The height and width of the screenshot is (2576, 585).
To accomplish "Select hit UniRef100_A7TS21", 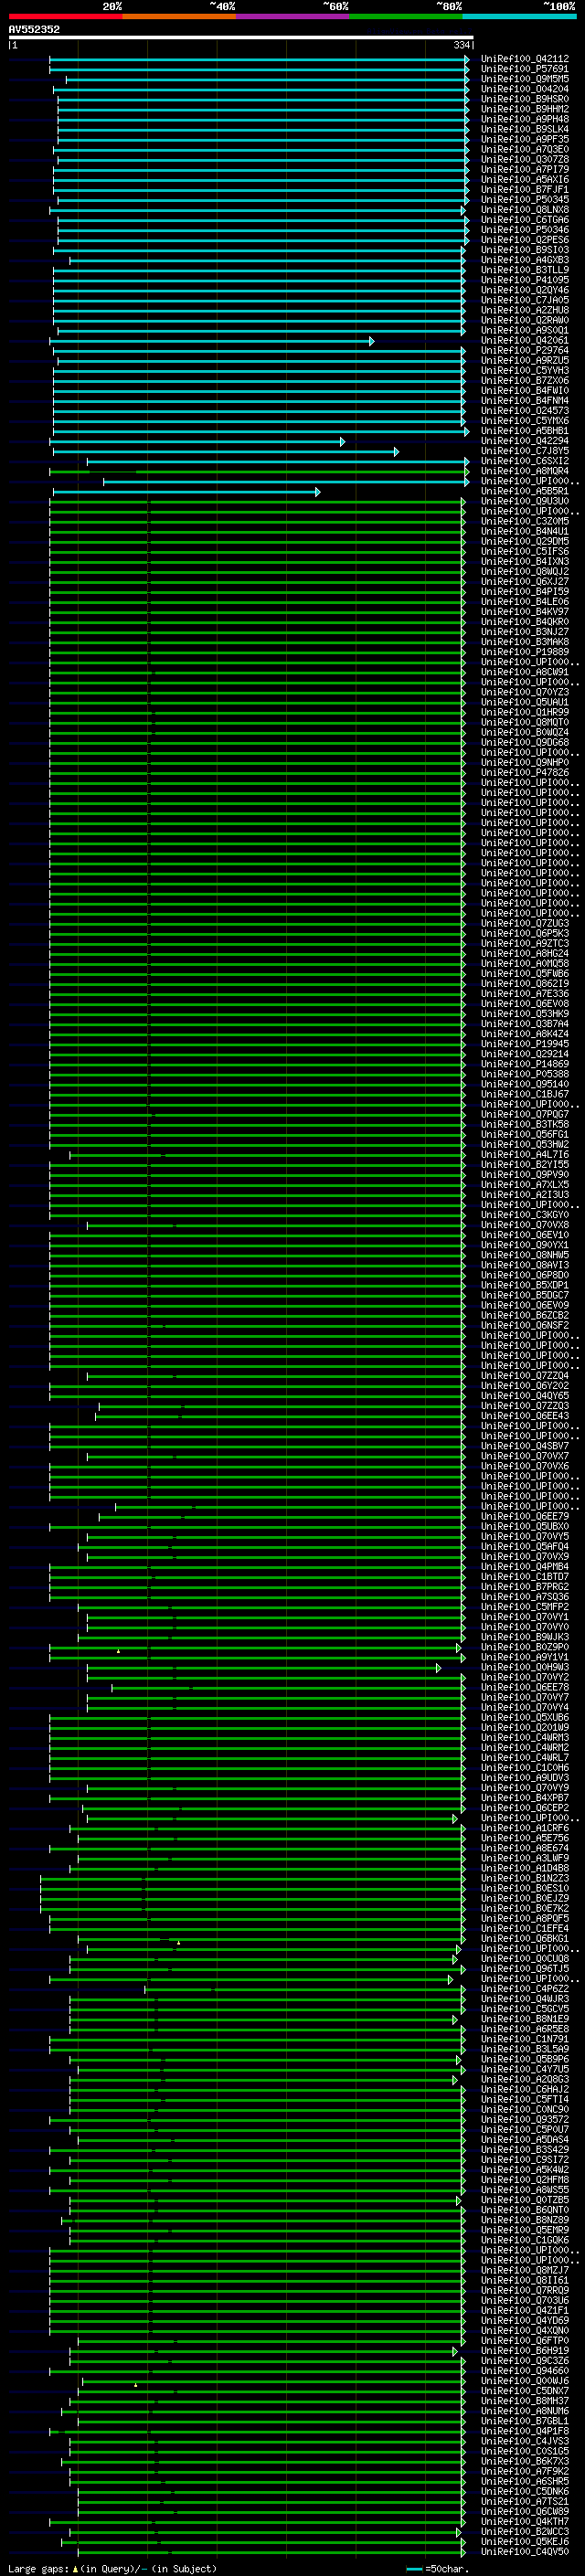I will [x=524, y=2502].
